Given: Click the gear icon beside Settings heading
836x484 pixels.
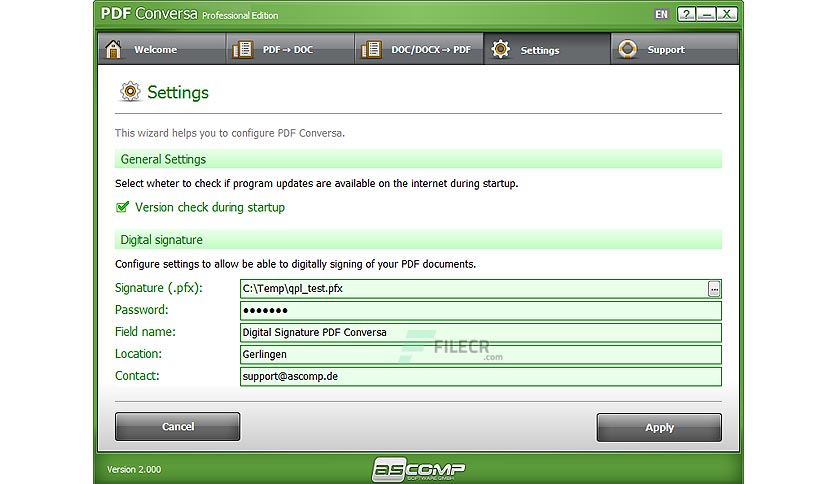Looking at the screenshot, I should (130, 92).
